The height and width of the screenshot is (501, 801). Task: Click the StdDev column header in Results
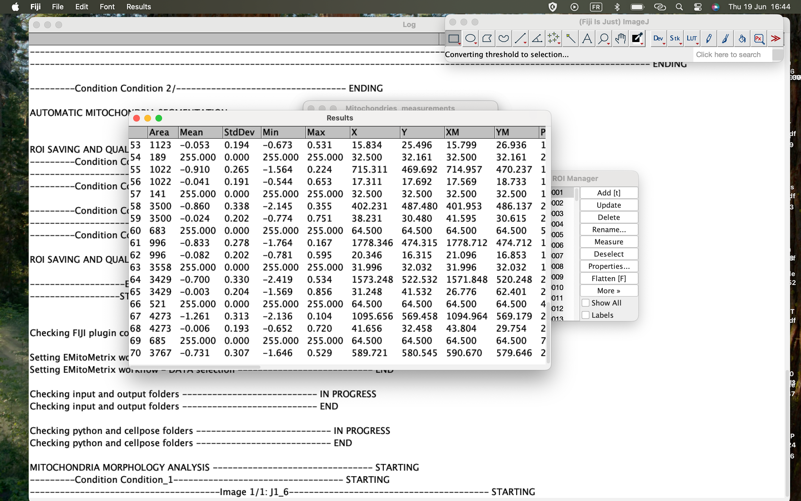pos(242,132)
